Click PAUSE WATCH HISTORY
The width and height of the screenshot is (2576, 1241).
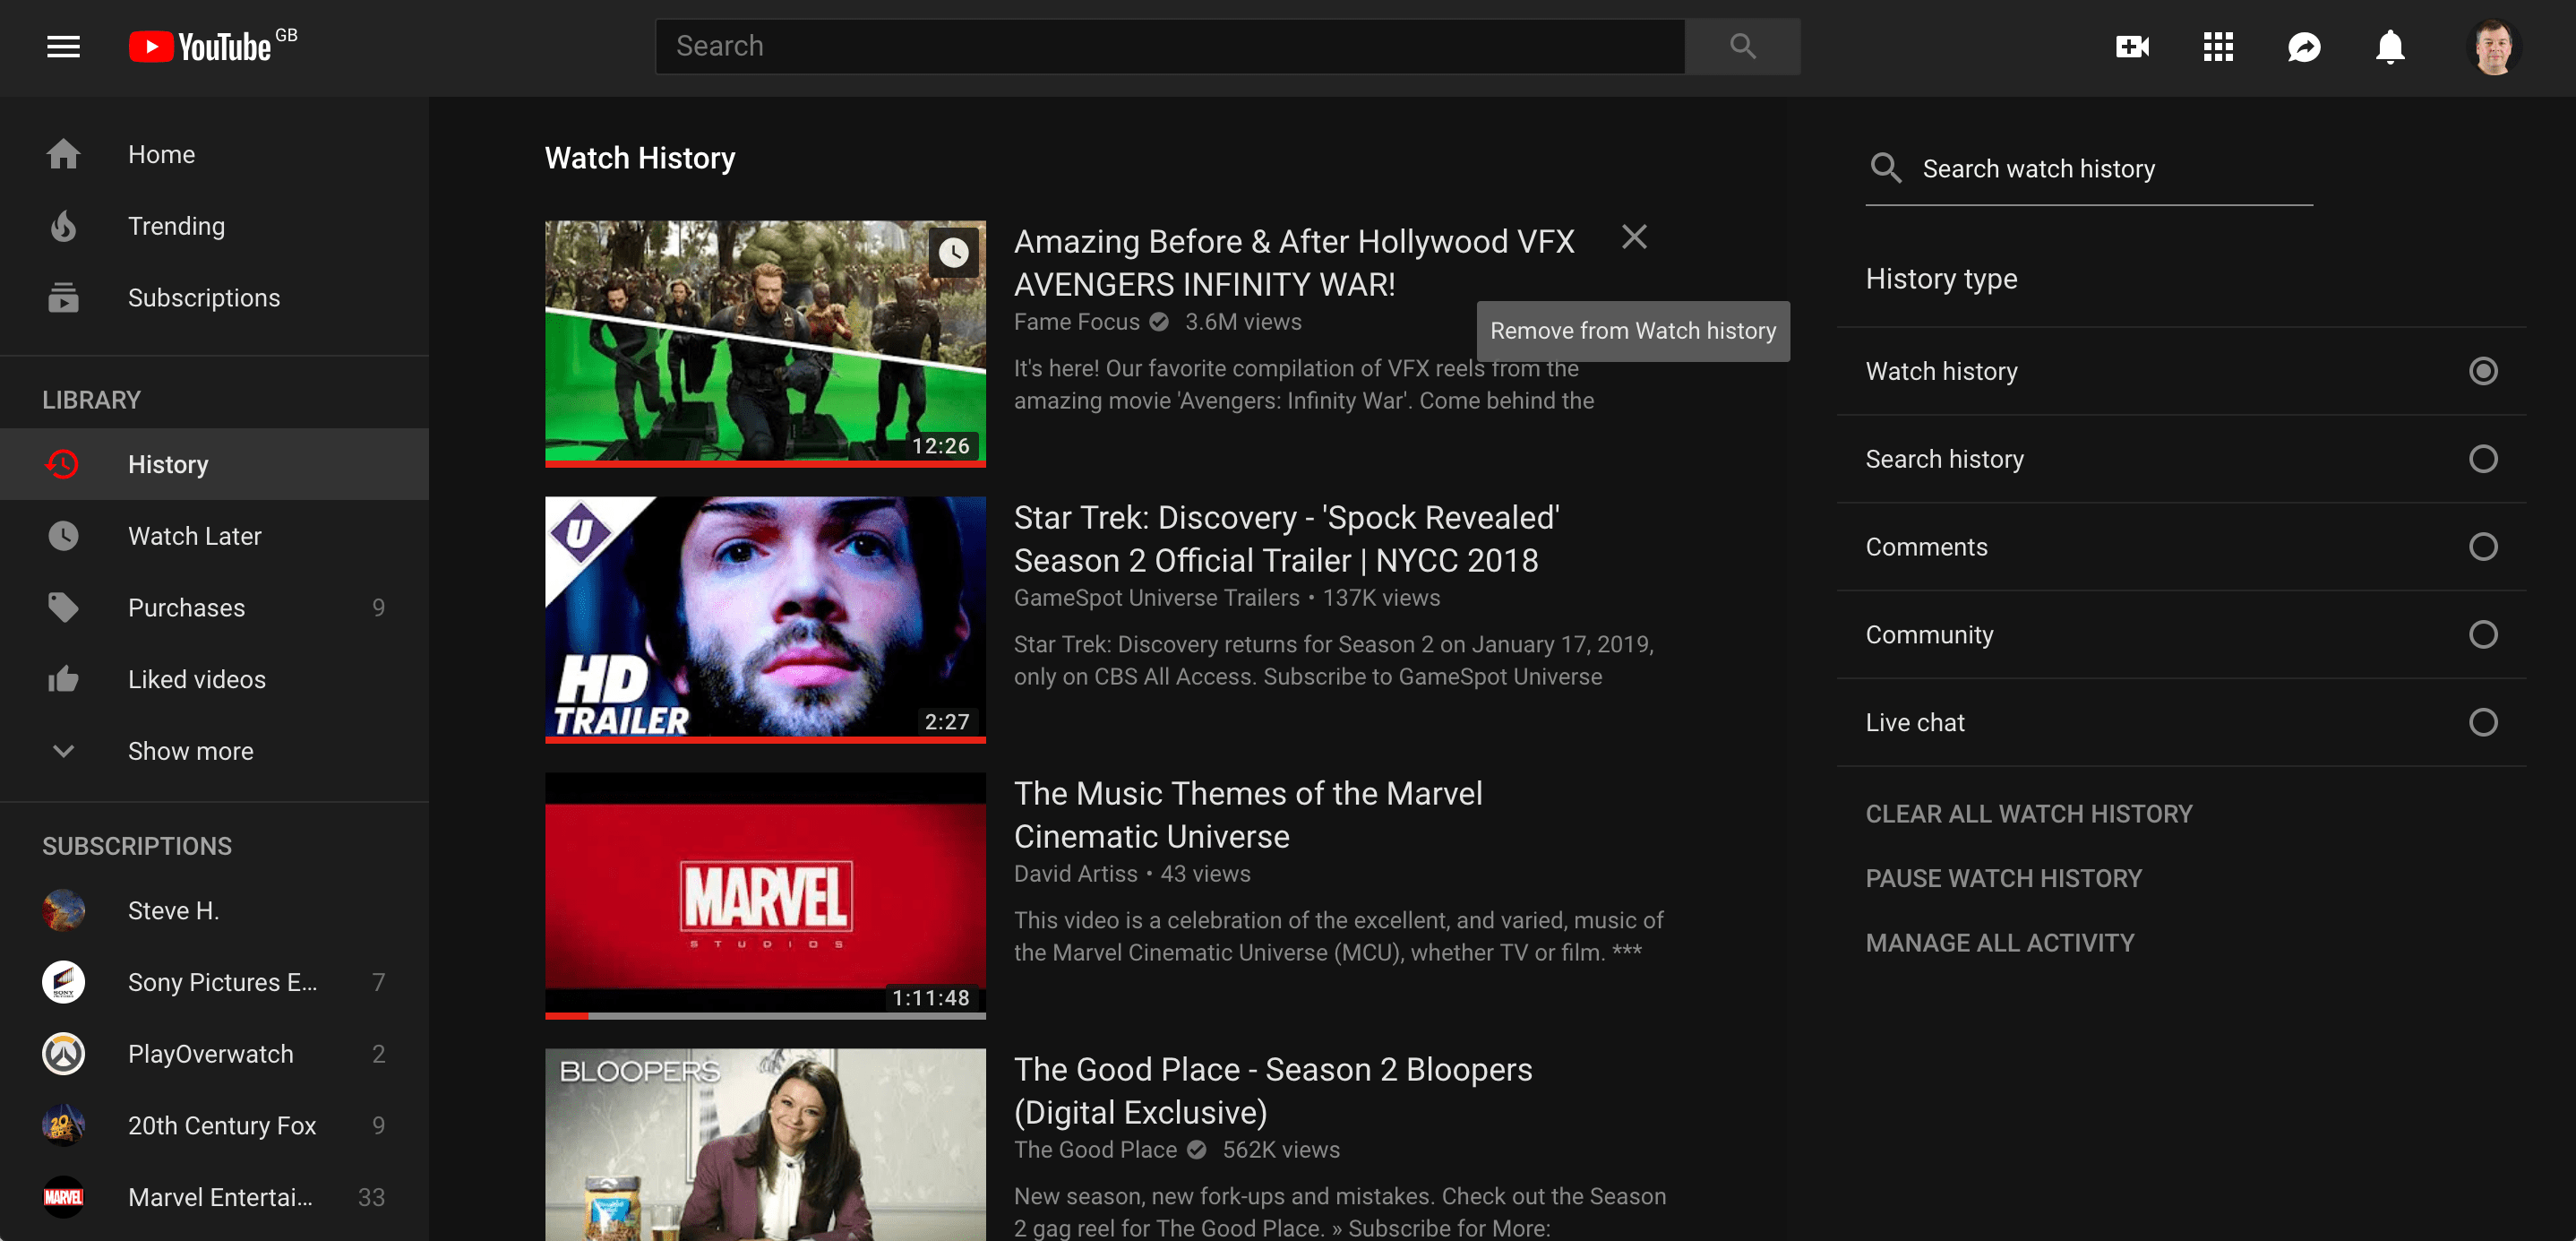(x=2003, y=878)
